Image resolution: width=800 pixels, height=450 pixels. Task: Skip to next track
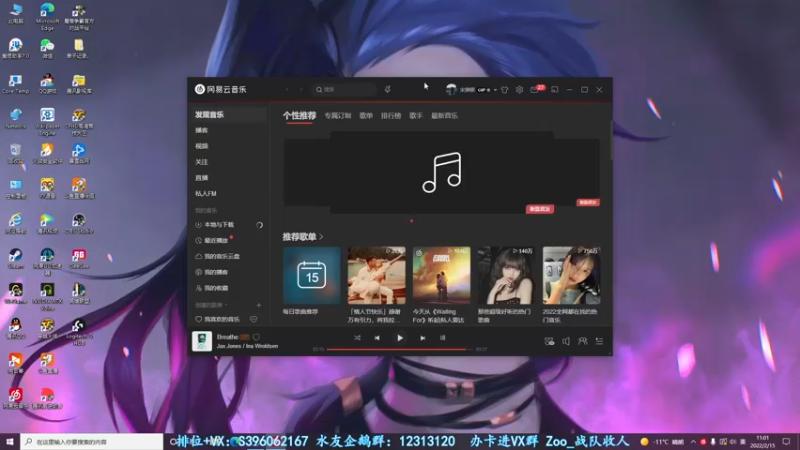[422, 338]
